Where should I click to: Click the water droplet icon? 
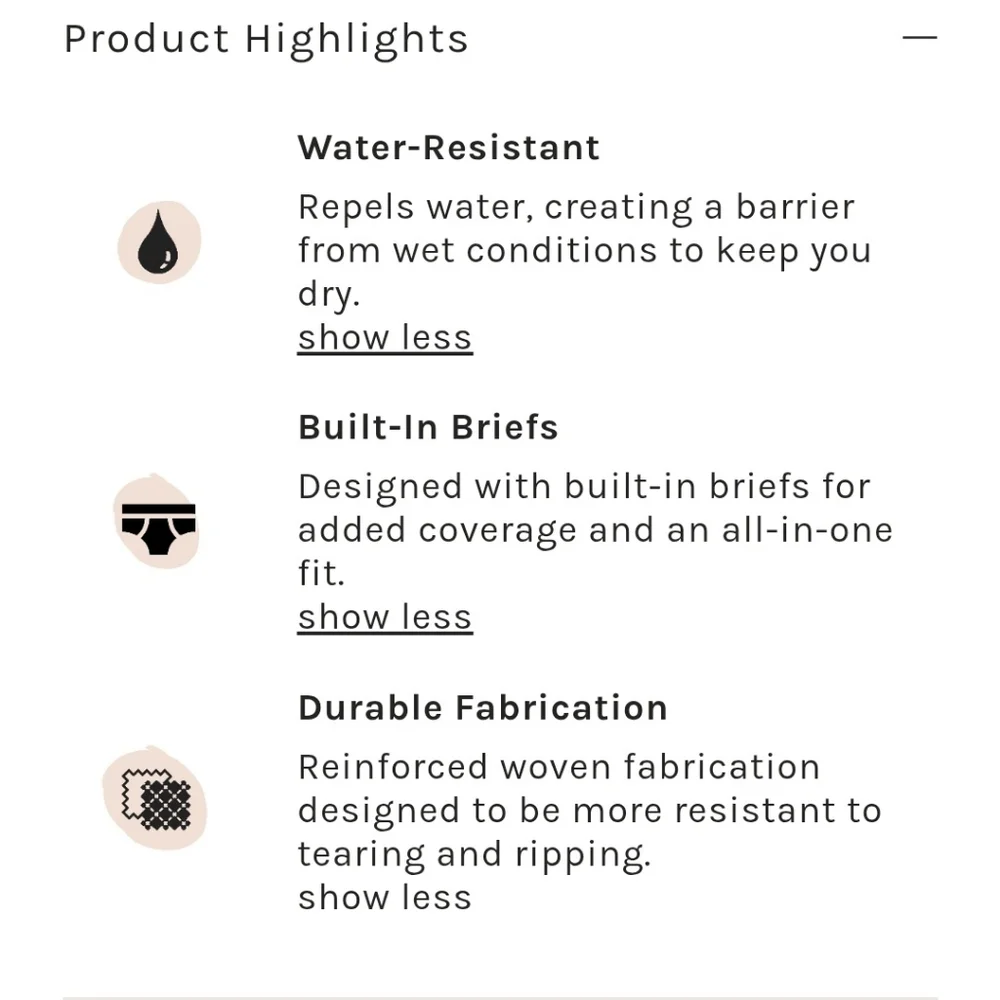[159, 243]
